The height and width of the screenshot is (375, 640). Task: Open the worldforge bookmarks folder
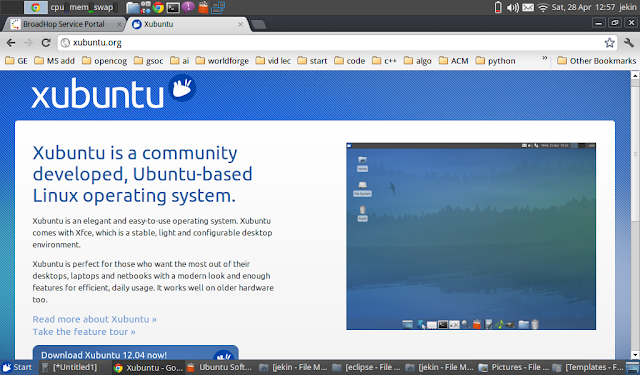(222, 61)
